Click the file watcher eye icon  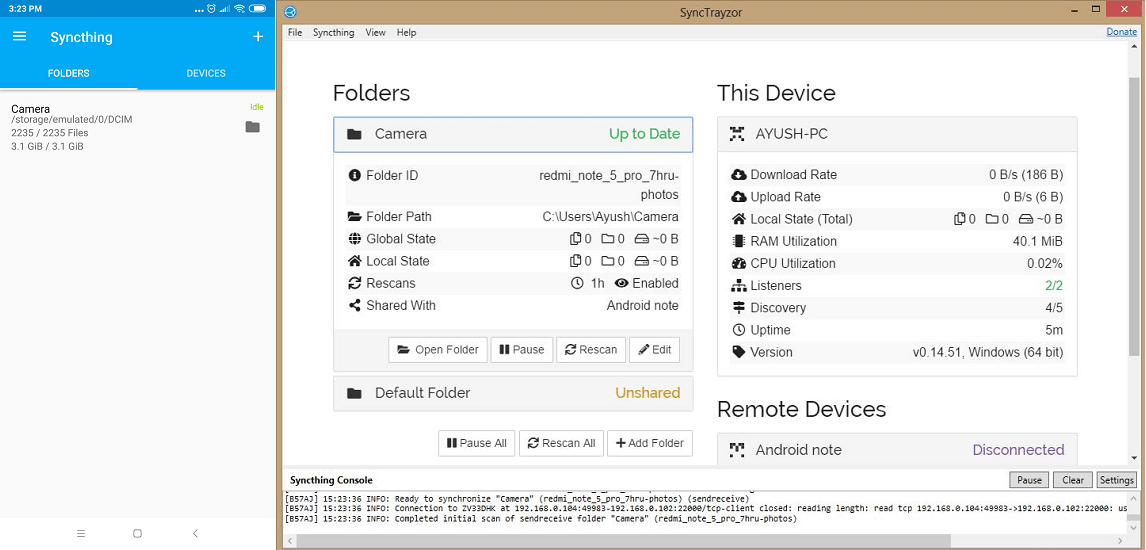(621, 283)
